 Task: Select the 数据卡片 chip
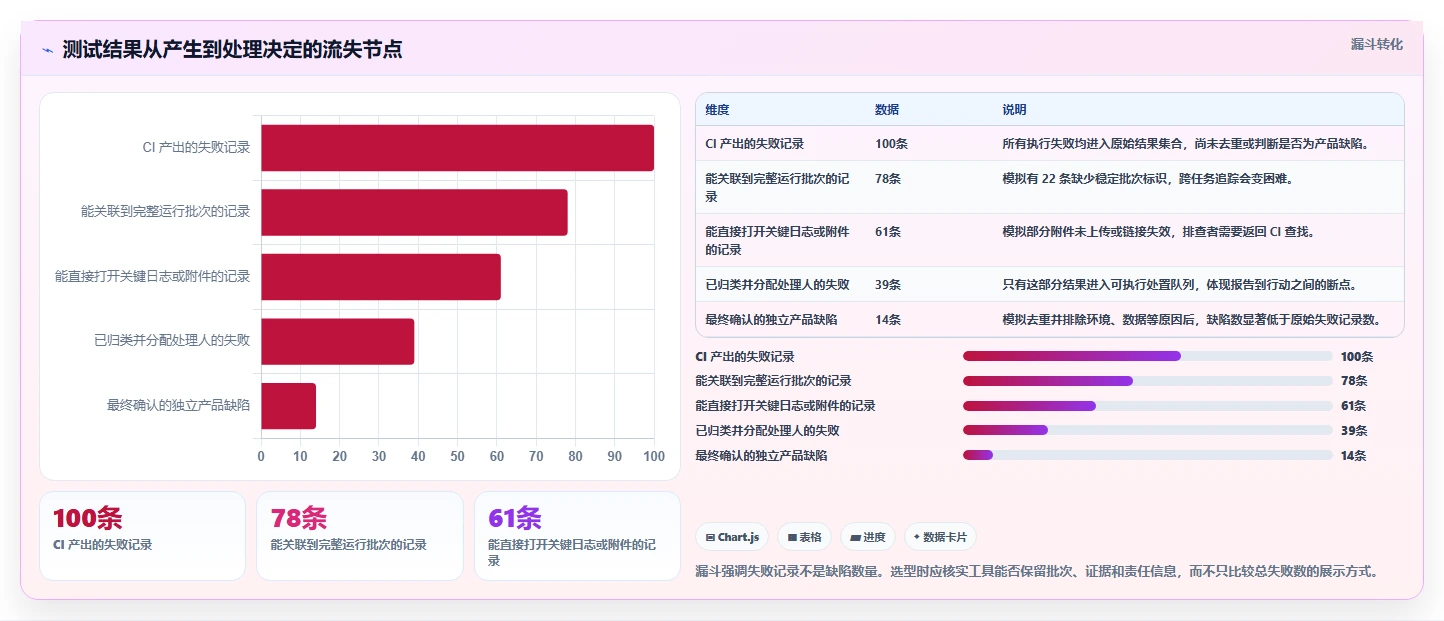coord(940,537)
